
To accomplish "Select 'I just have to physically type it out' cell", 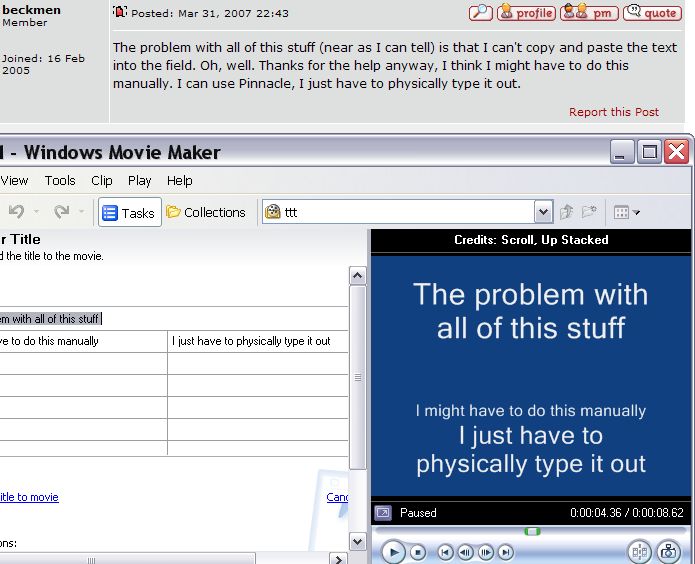I will [258, 341].
